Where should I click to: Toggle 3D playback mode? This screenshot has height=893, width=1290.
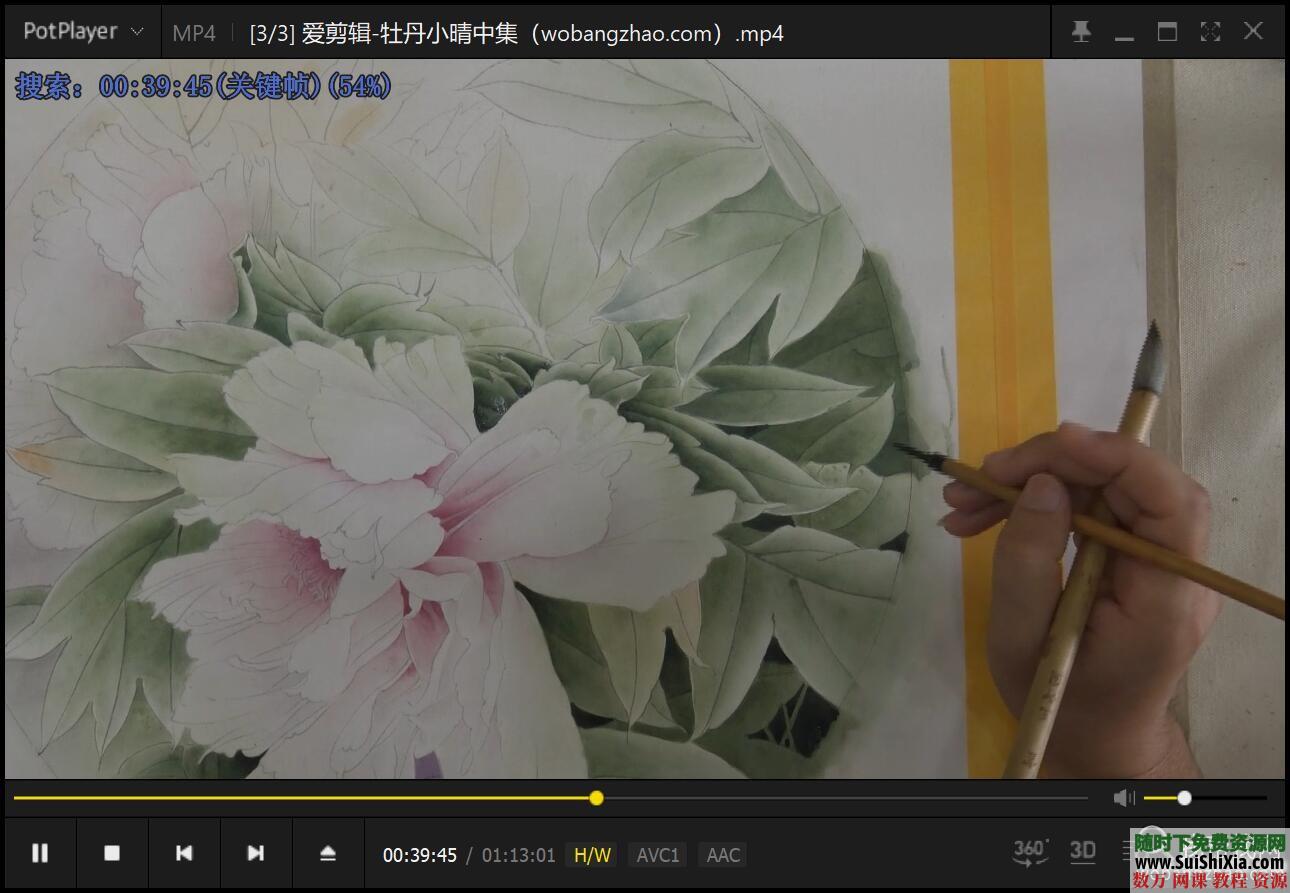click(1082, 851)
